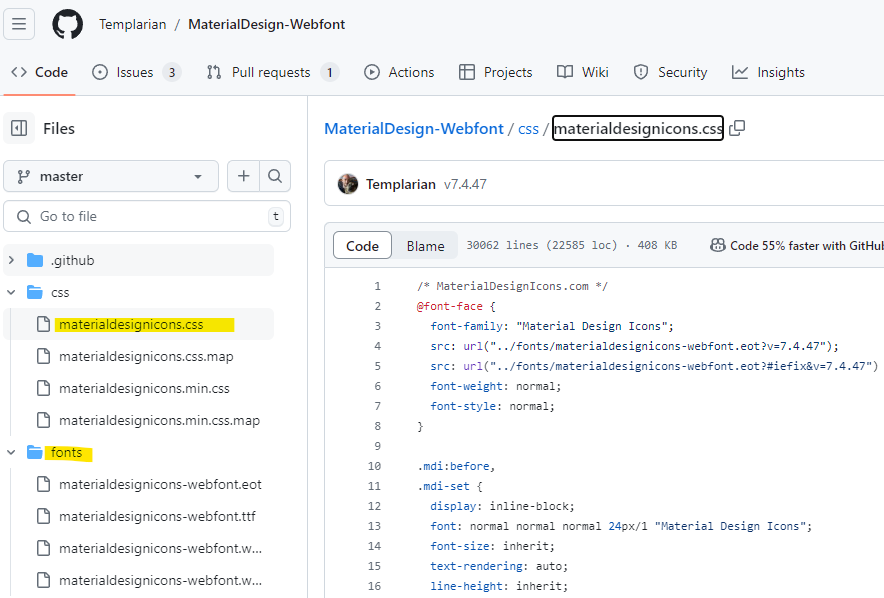884x598 pixels.
Task: Click the @font-face code text
Action: (449, 307)
